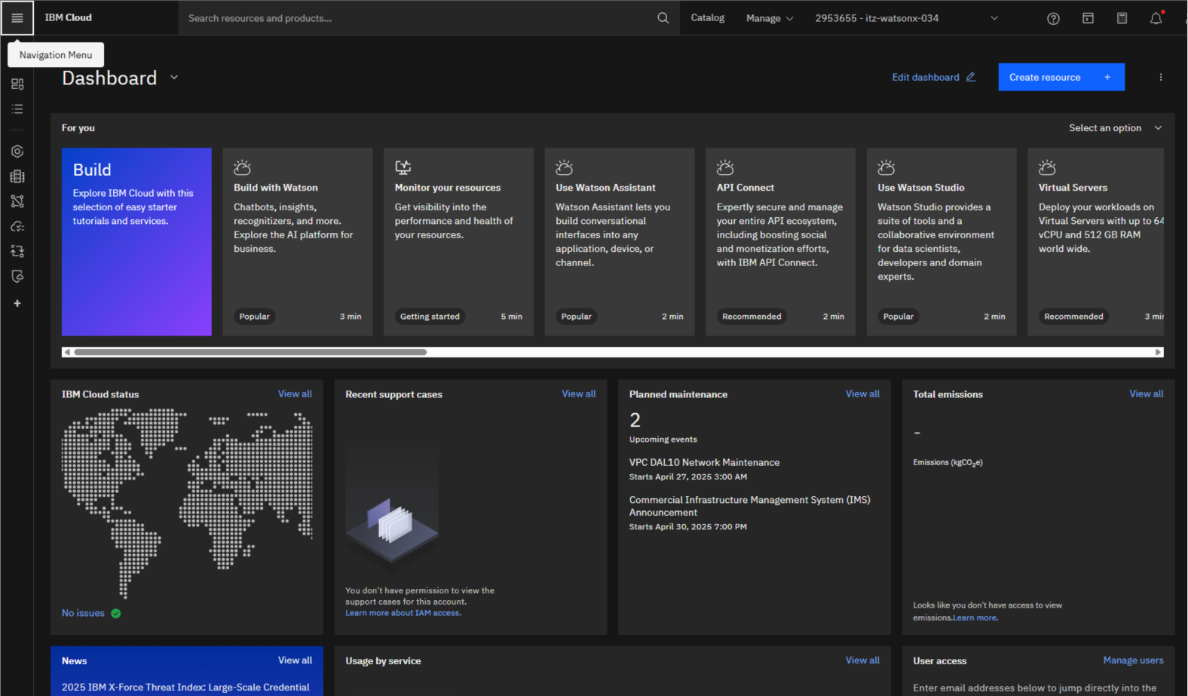View all Planned maintenance events

click(862, 394)
